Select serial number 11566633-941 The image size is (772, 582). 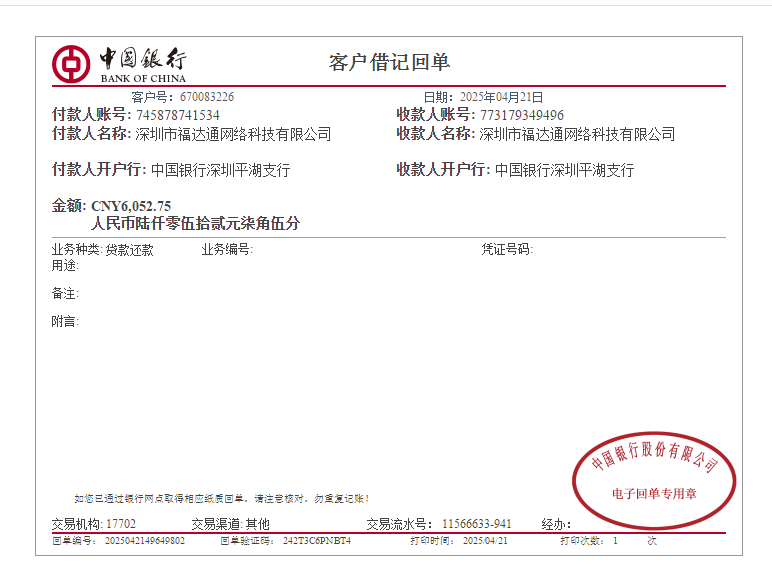point(477,524)
